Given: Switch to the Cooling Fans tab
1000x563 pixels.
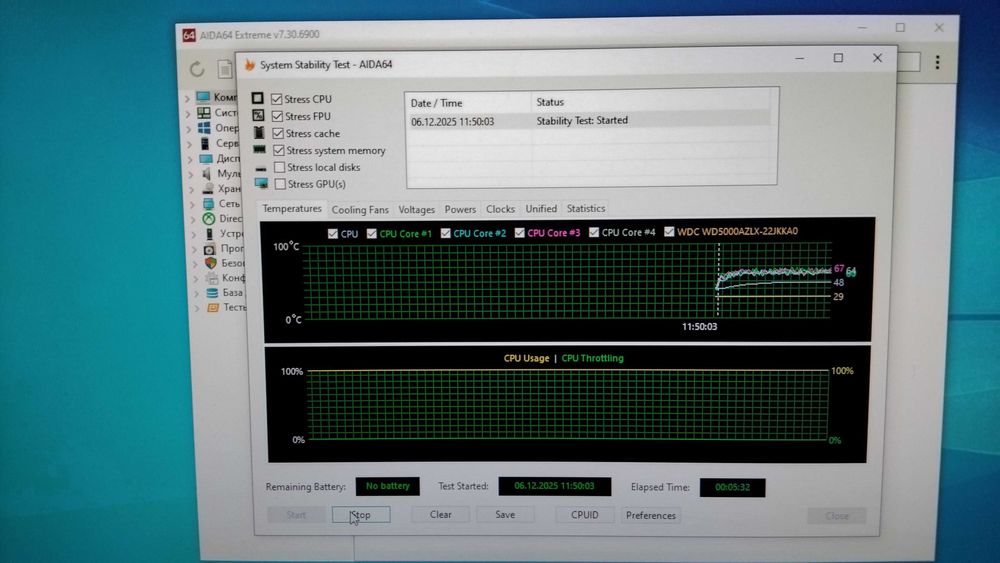Looking at the screenshot, I should click(360, 210).
